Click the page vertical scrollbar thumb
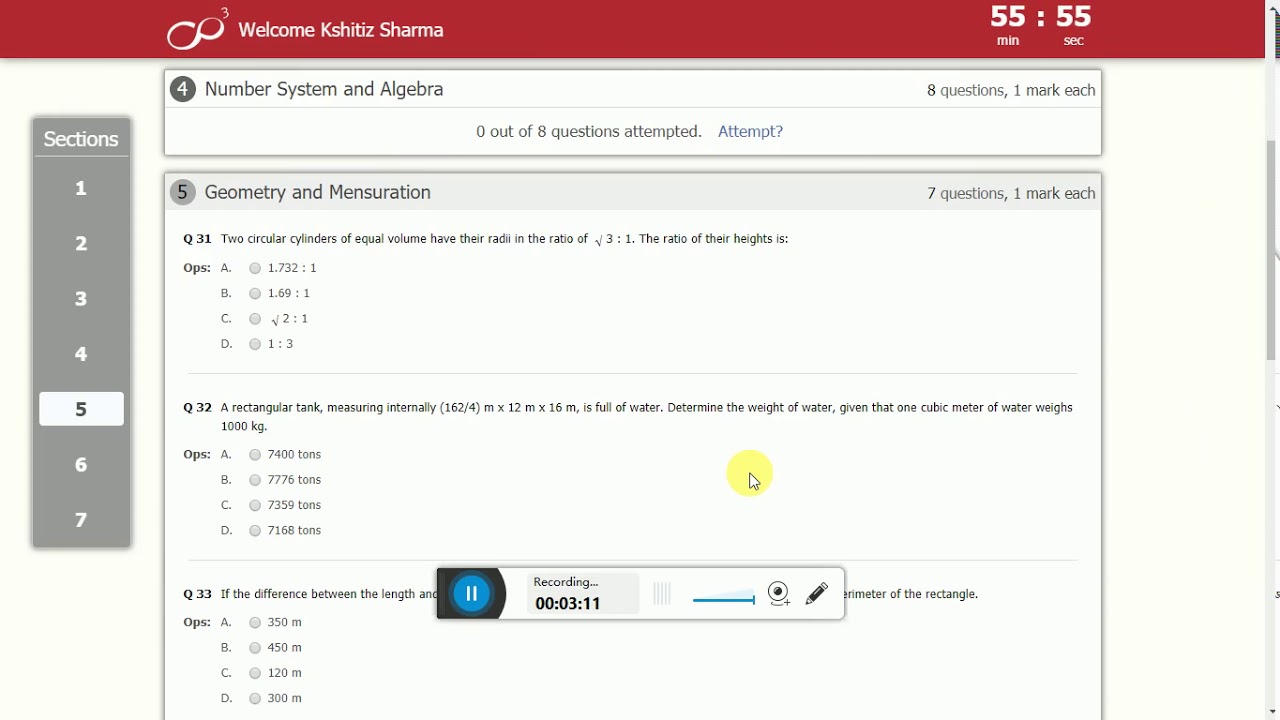Image resolution: width=1280 pixels, height=720 pixels. click(1272, 250)
